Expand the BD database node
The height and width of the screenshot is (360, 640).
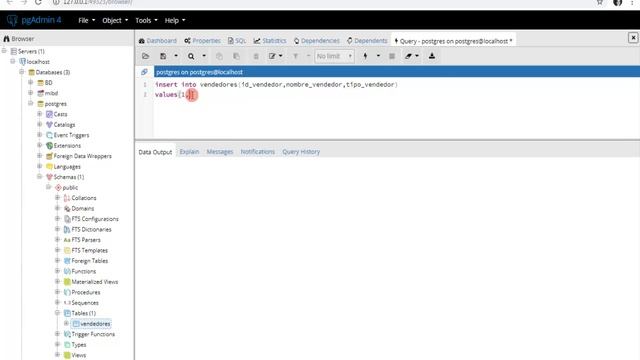31,82
